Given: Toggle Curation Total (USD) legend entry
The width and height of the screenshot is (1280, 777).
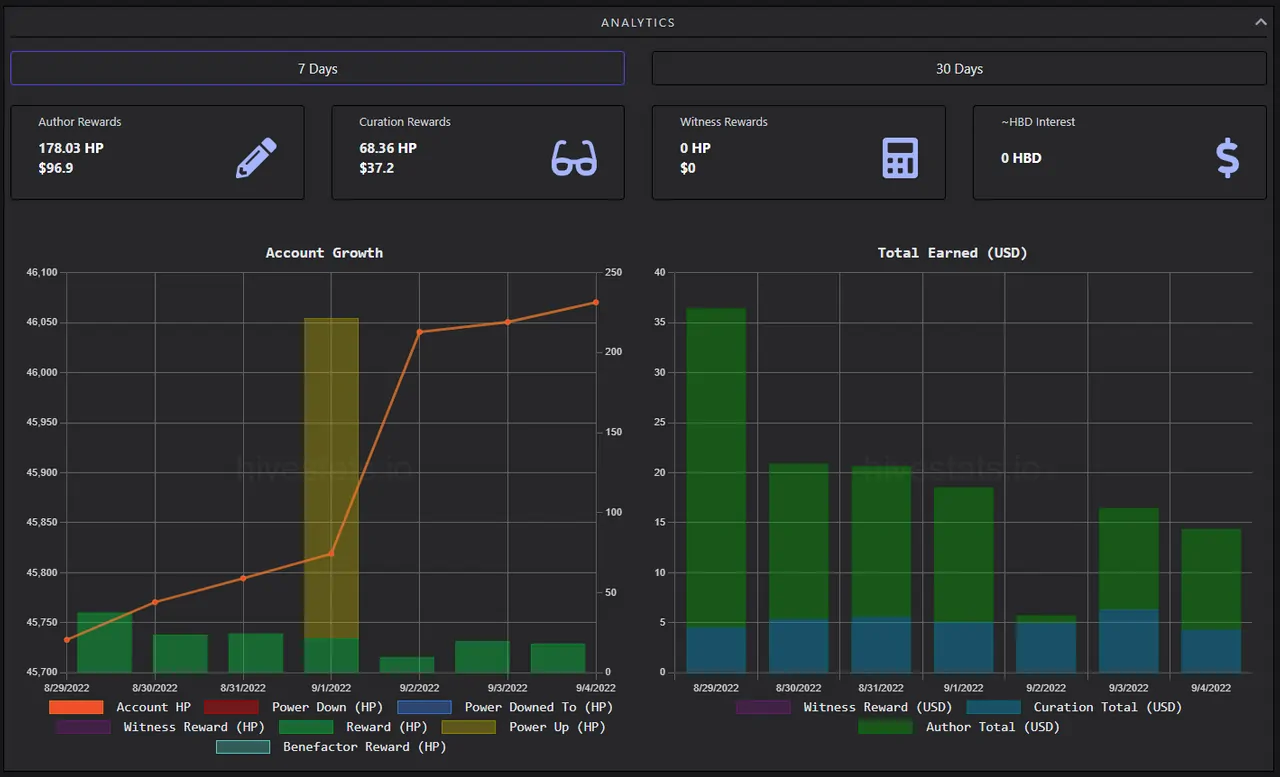Looking at the screenshot, I should tap(1074, 707).
